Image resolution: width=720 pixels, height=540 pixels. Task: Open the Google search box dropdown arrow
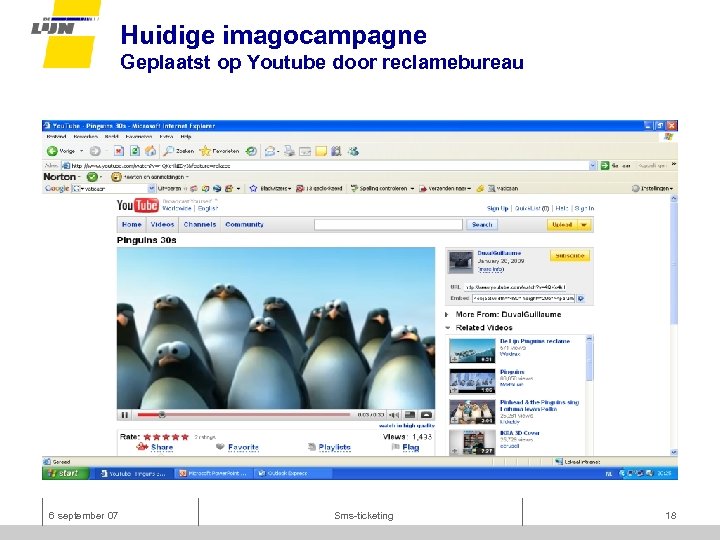click(x=152, y=188)
